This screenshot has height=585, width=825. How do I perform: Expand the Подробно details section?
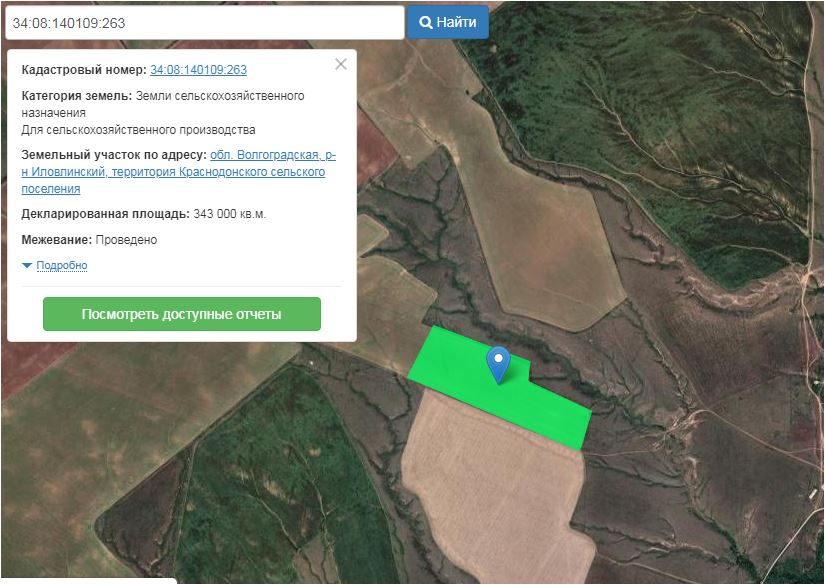click(62, 266)
